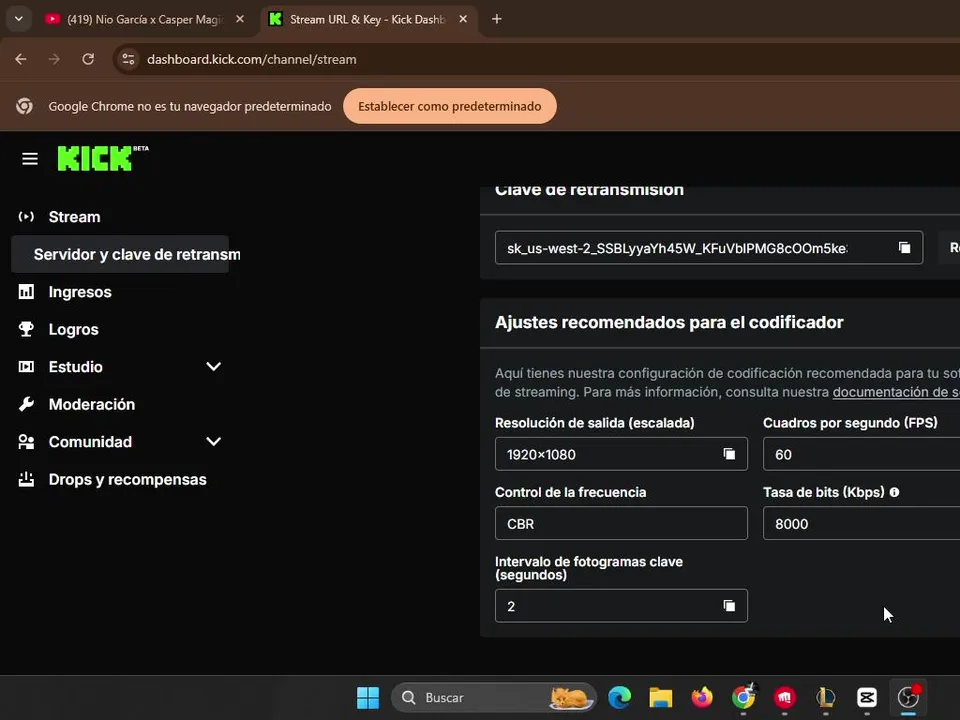
Task: Open the Stream section in sidebar
Action: pyautogui.click(x=74, y=217)
